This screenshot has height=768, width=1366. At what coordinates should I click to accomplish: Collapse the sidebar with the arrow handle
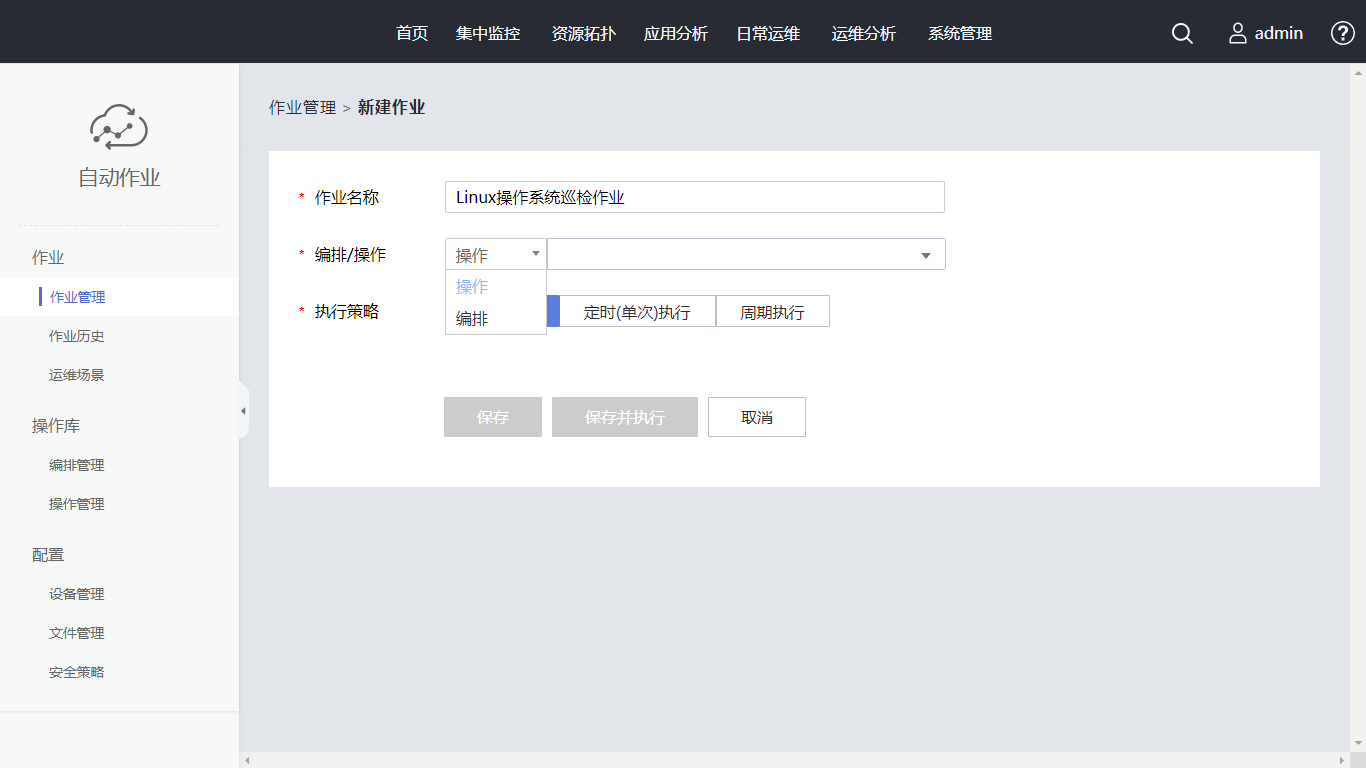(x=243, y=411)
